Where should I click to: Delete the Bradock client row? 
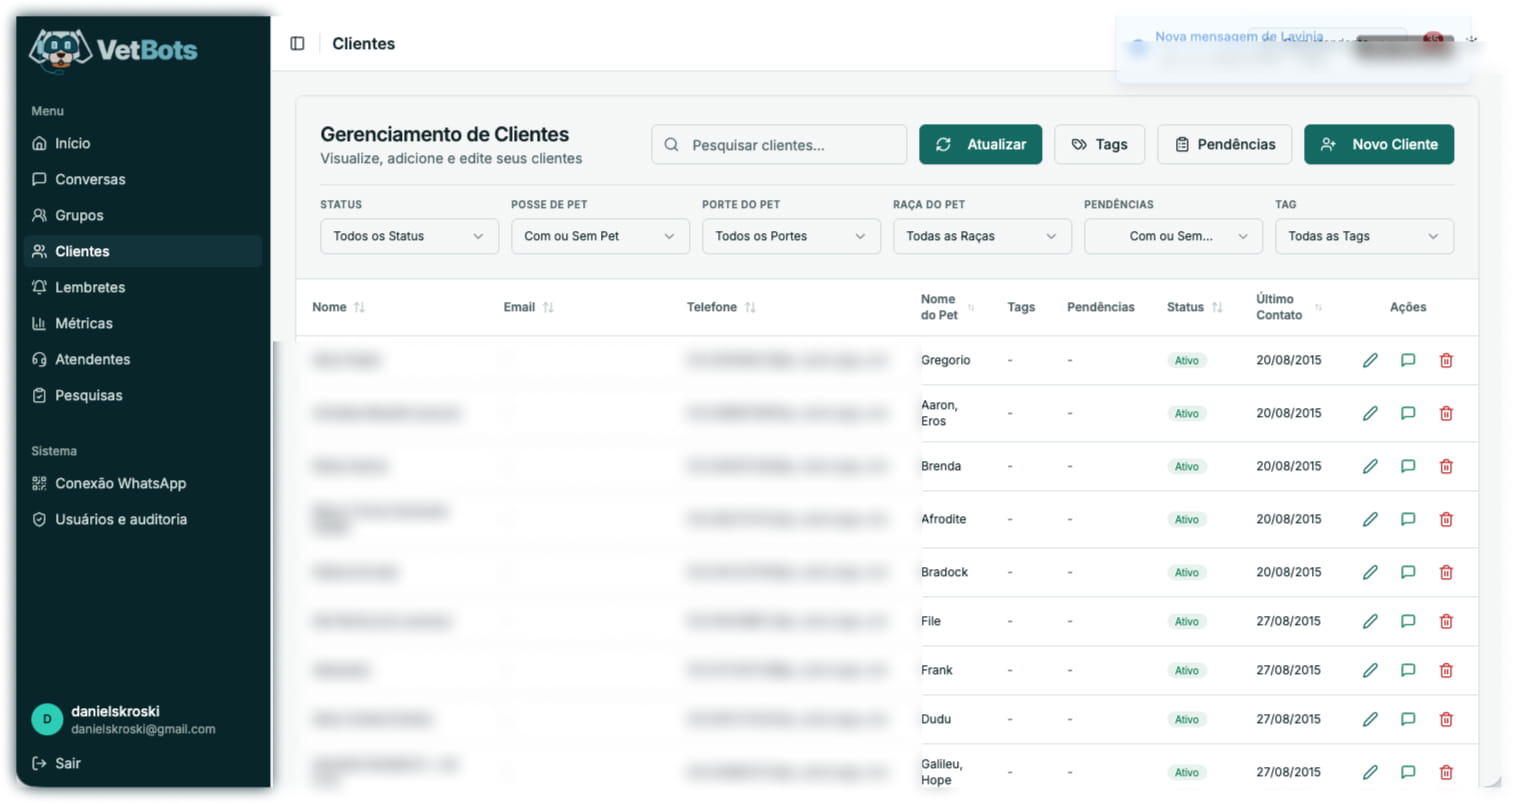pos(1446,572)
